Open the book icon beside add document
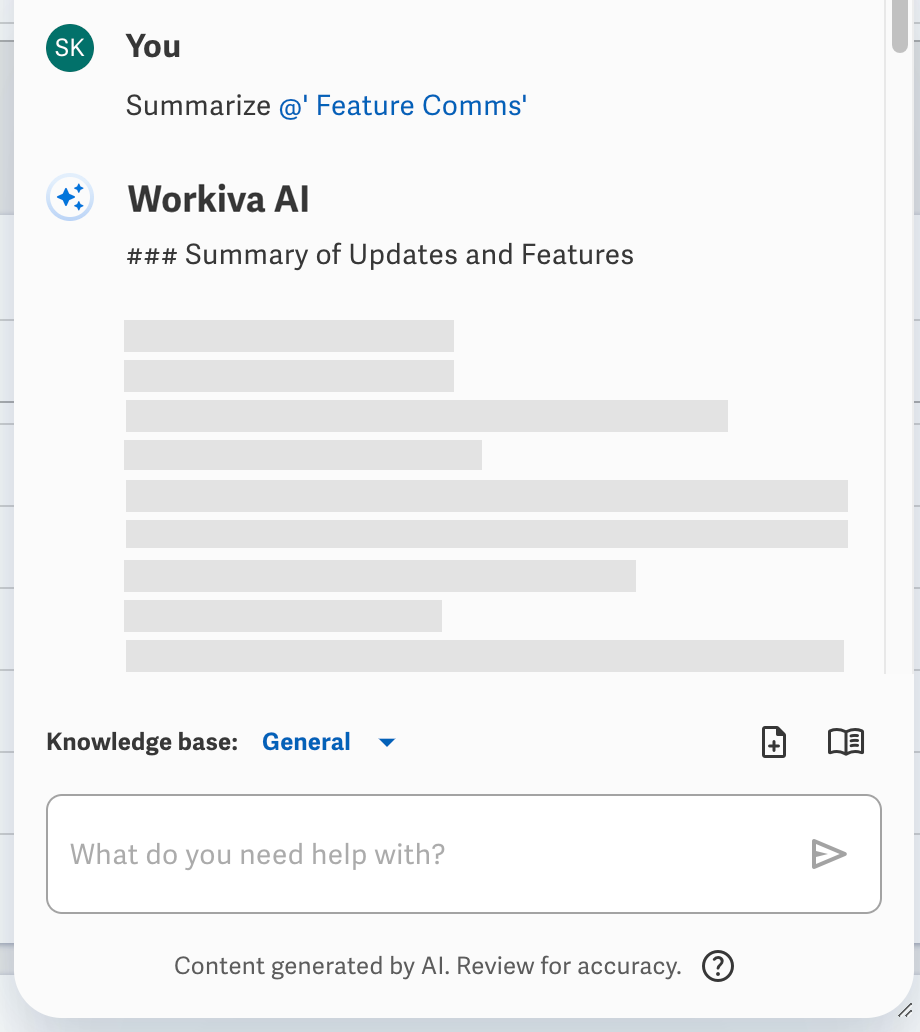This screenshot has height=1032, width=920. (846, 742)
